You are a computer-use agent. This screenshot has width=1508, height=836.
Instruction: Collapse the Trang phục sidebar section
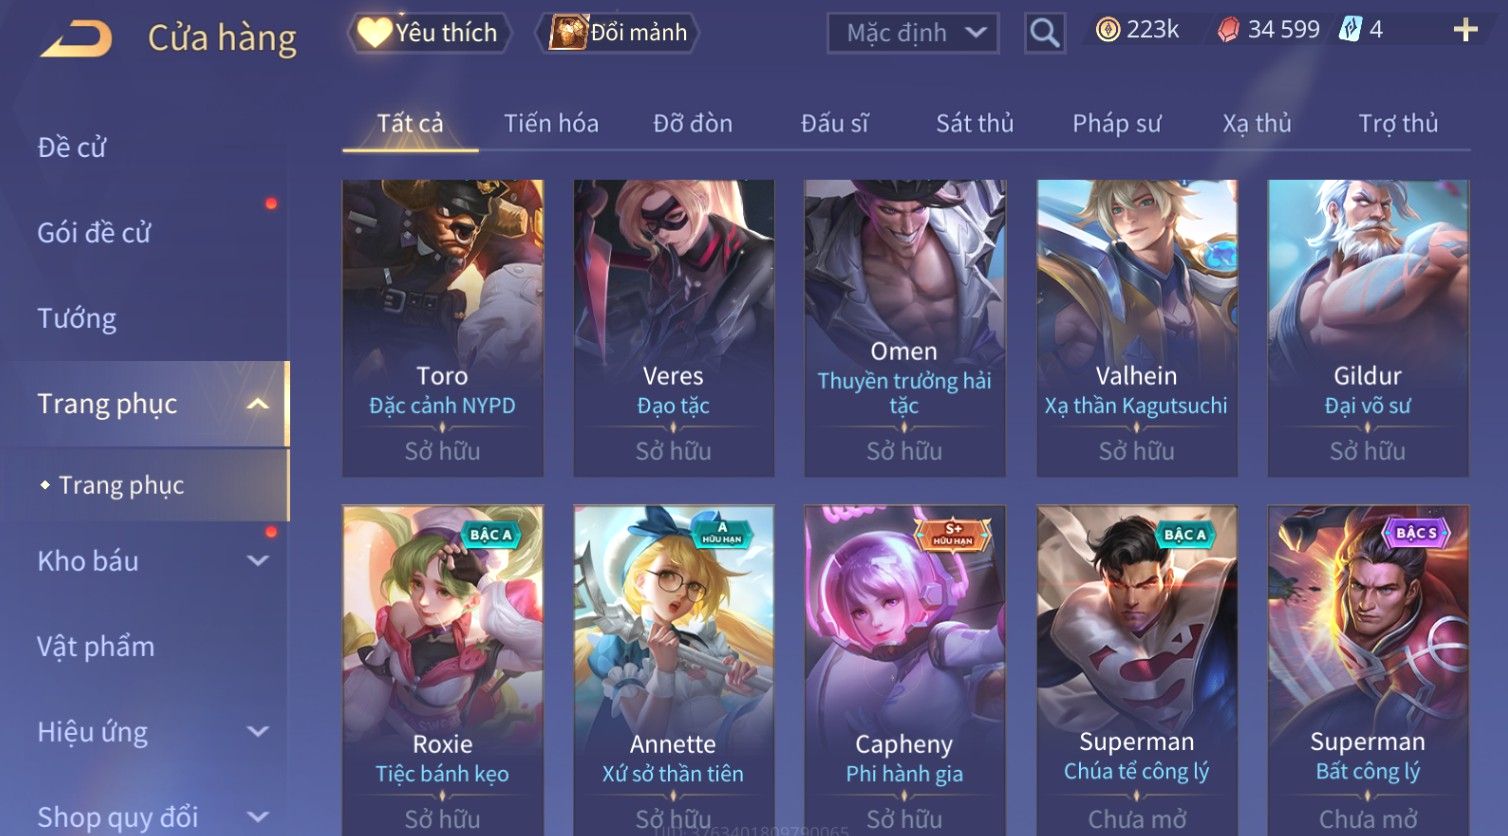pyautogui.click(x=258, y=404)
